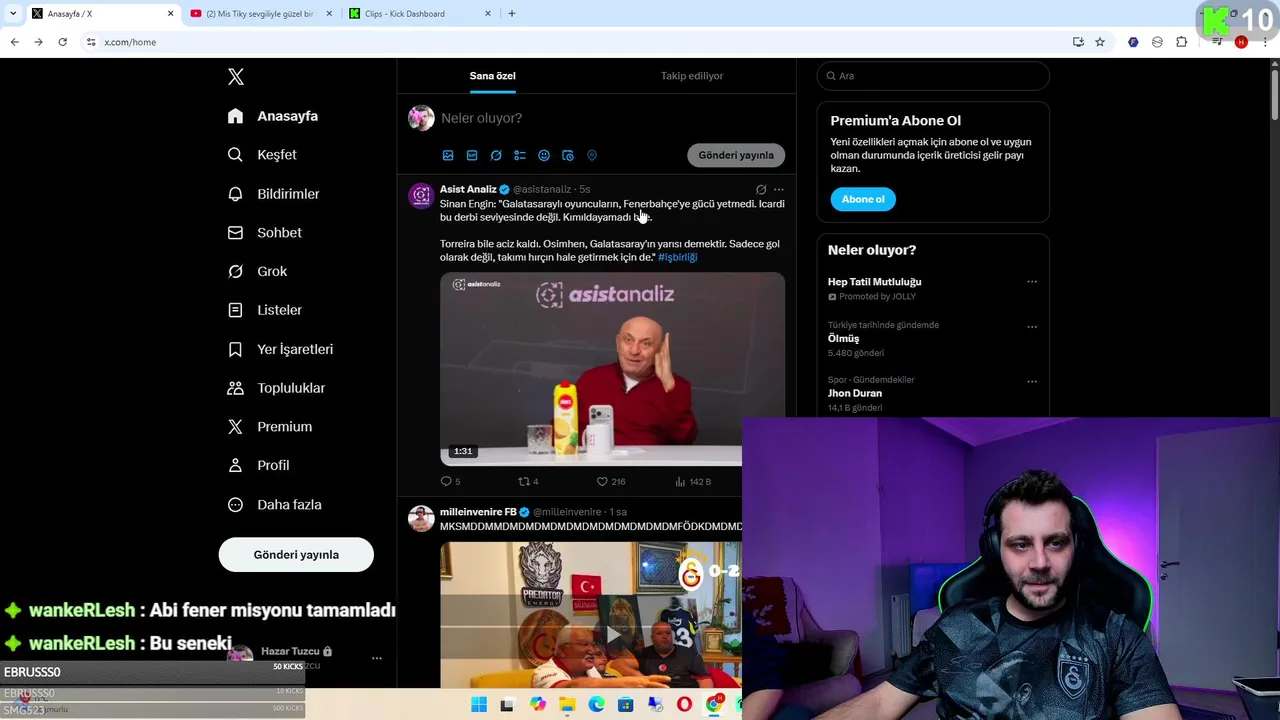Screen dimensions: 1280x720
Task: Add a poll to post
Action: 520,156
